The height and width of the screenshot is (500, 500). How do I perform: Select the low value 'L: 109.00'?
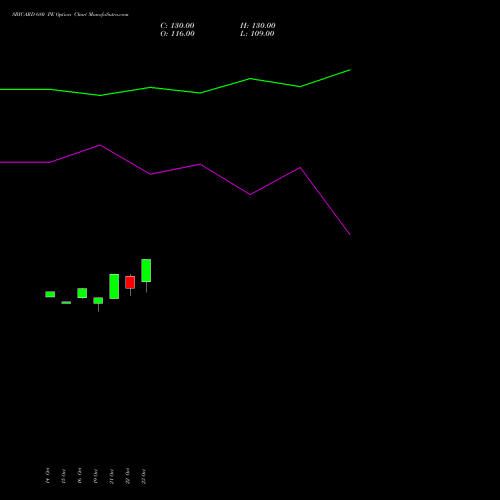pyautogui.click(x=257, y=34)
